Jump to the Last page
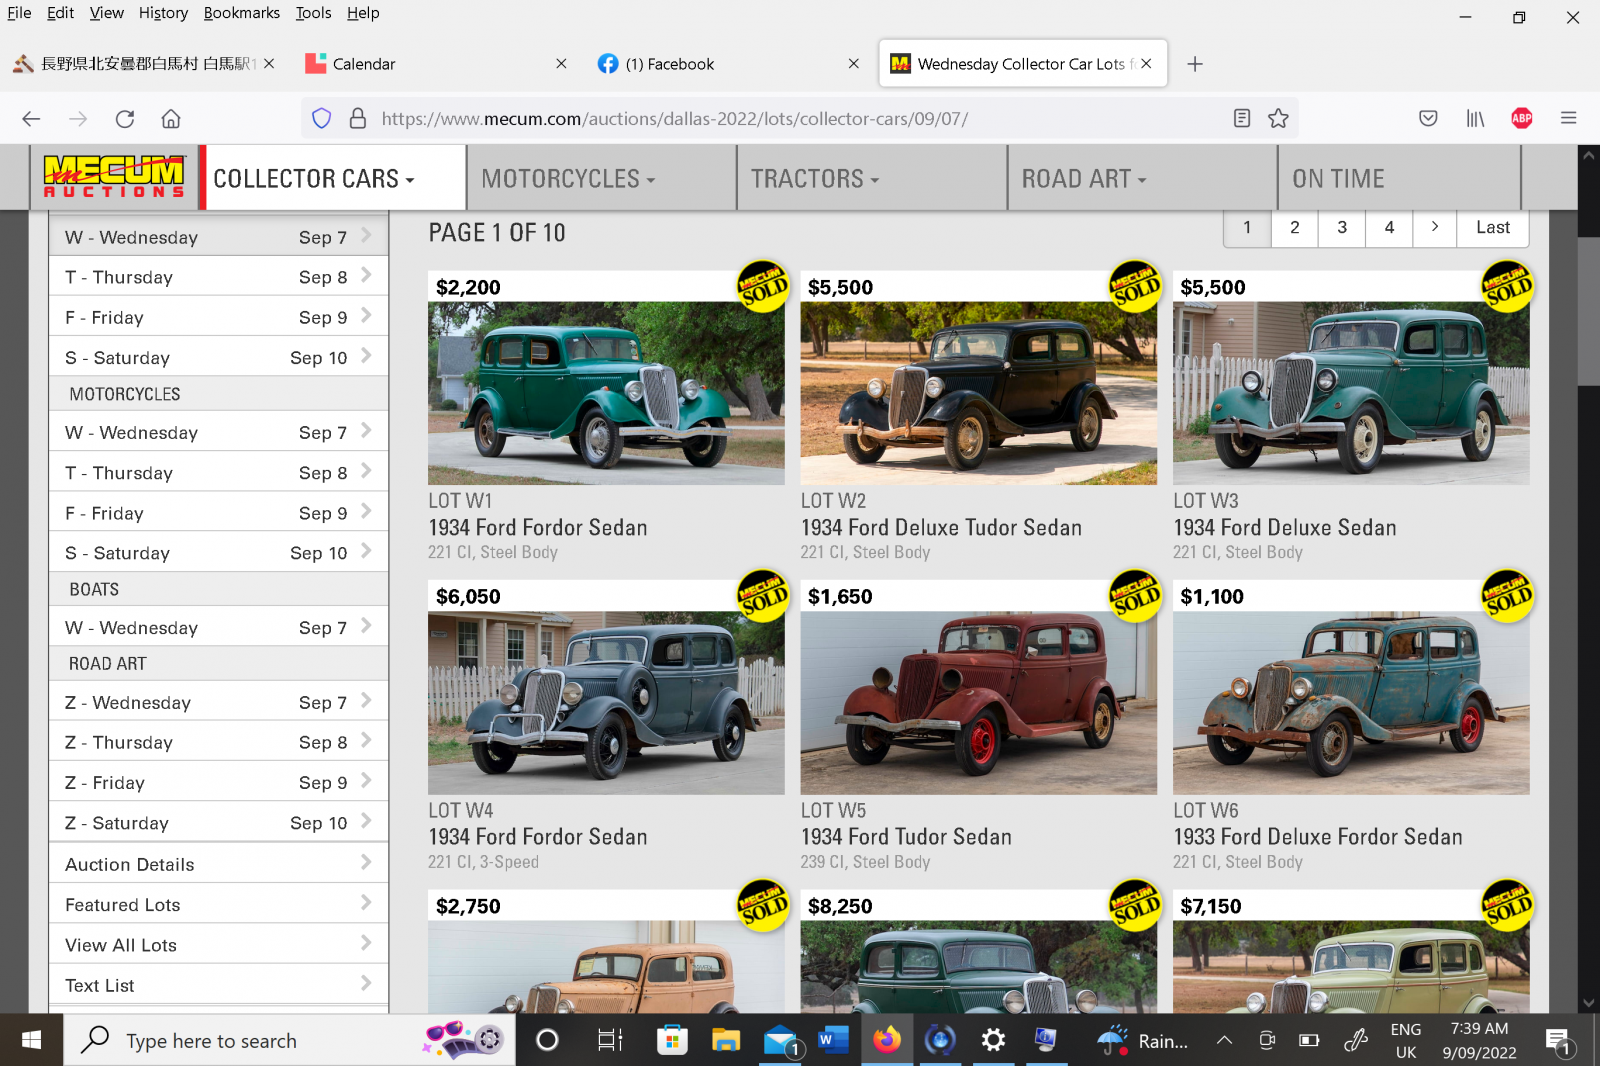Viewport: 1600px width, 1066px height. tap(1492, 228)
